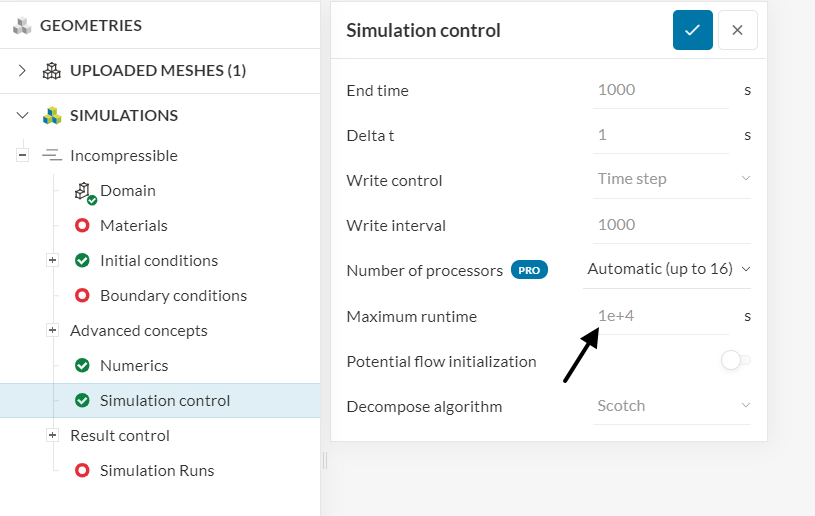Image resolution: width=815 pixels, height=516 pixels.
Task: Click the Geometries cubes icon
Action: point(22,26)
